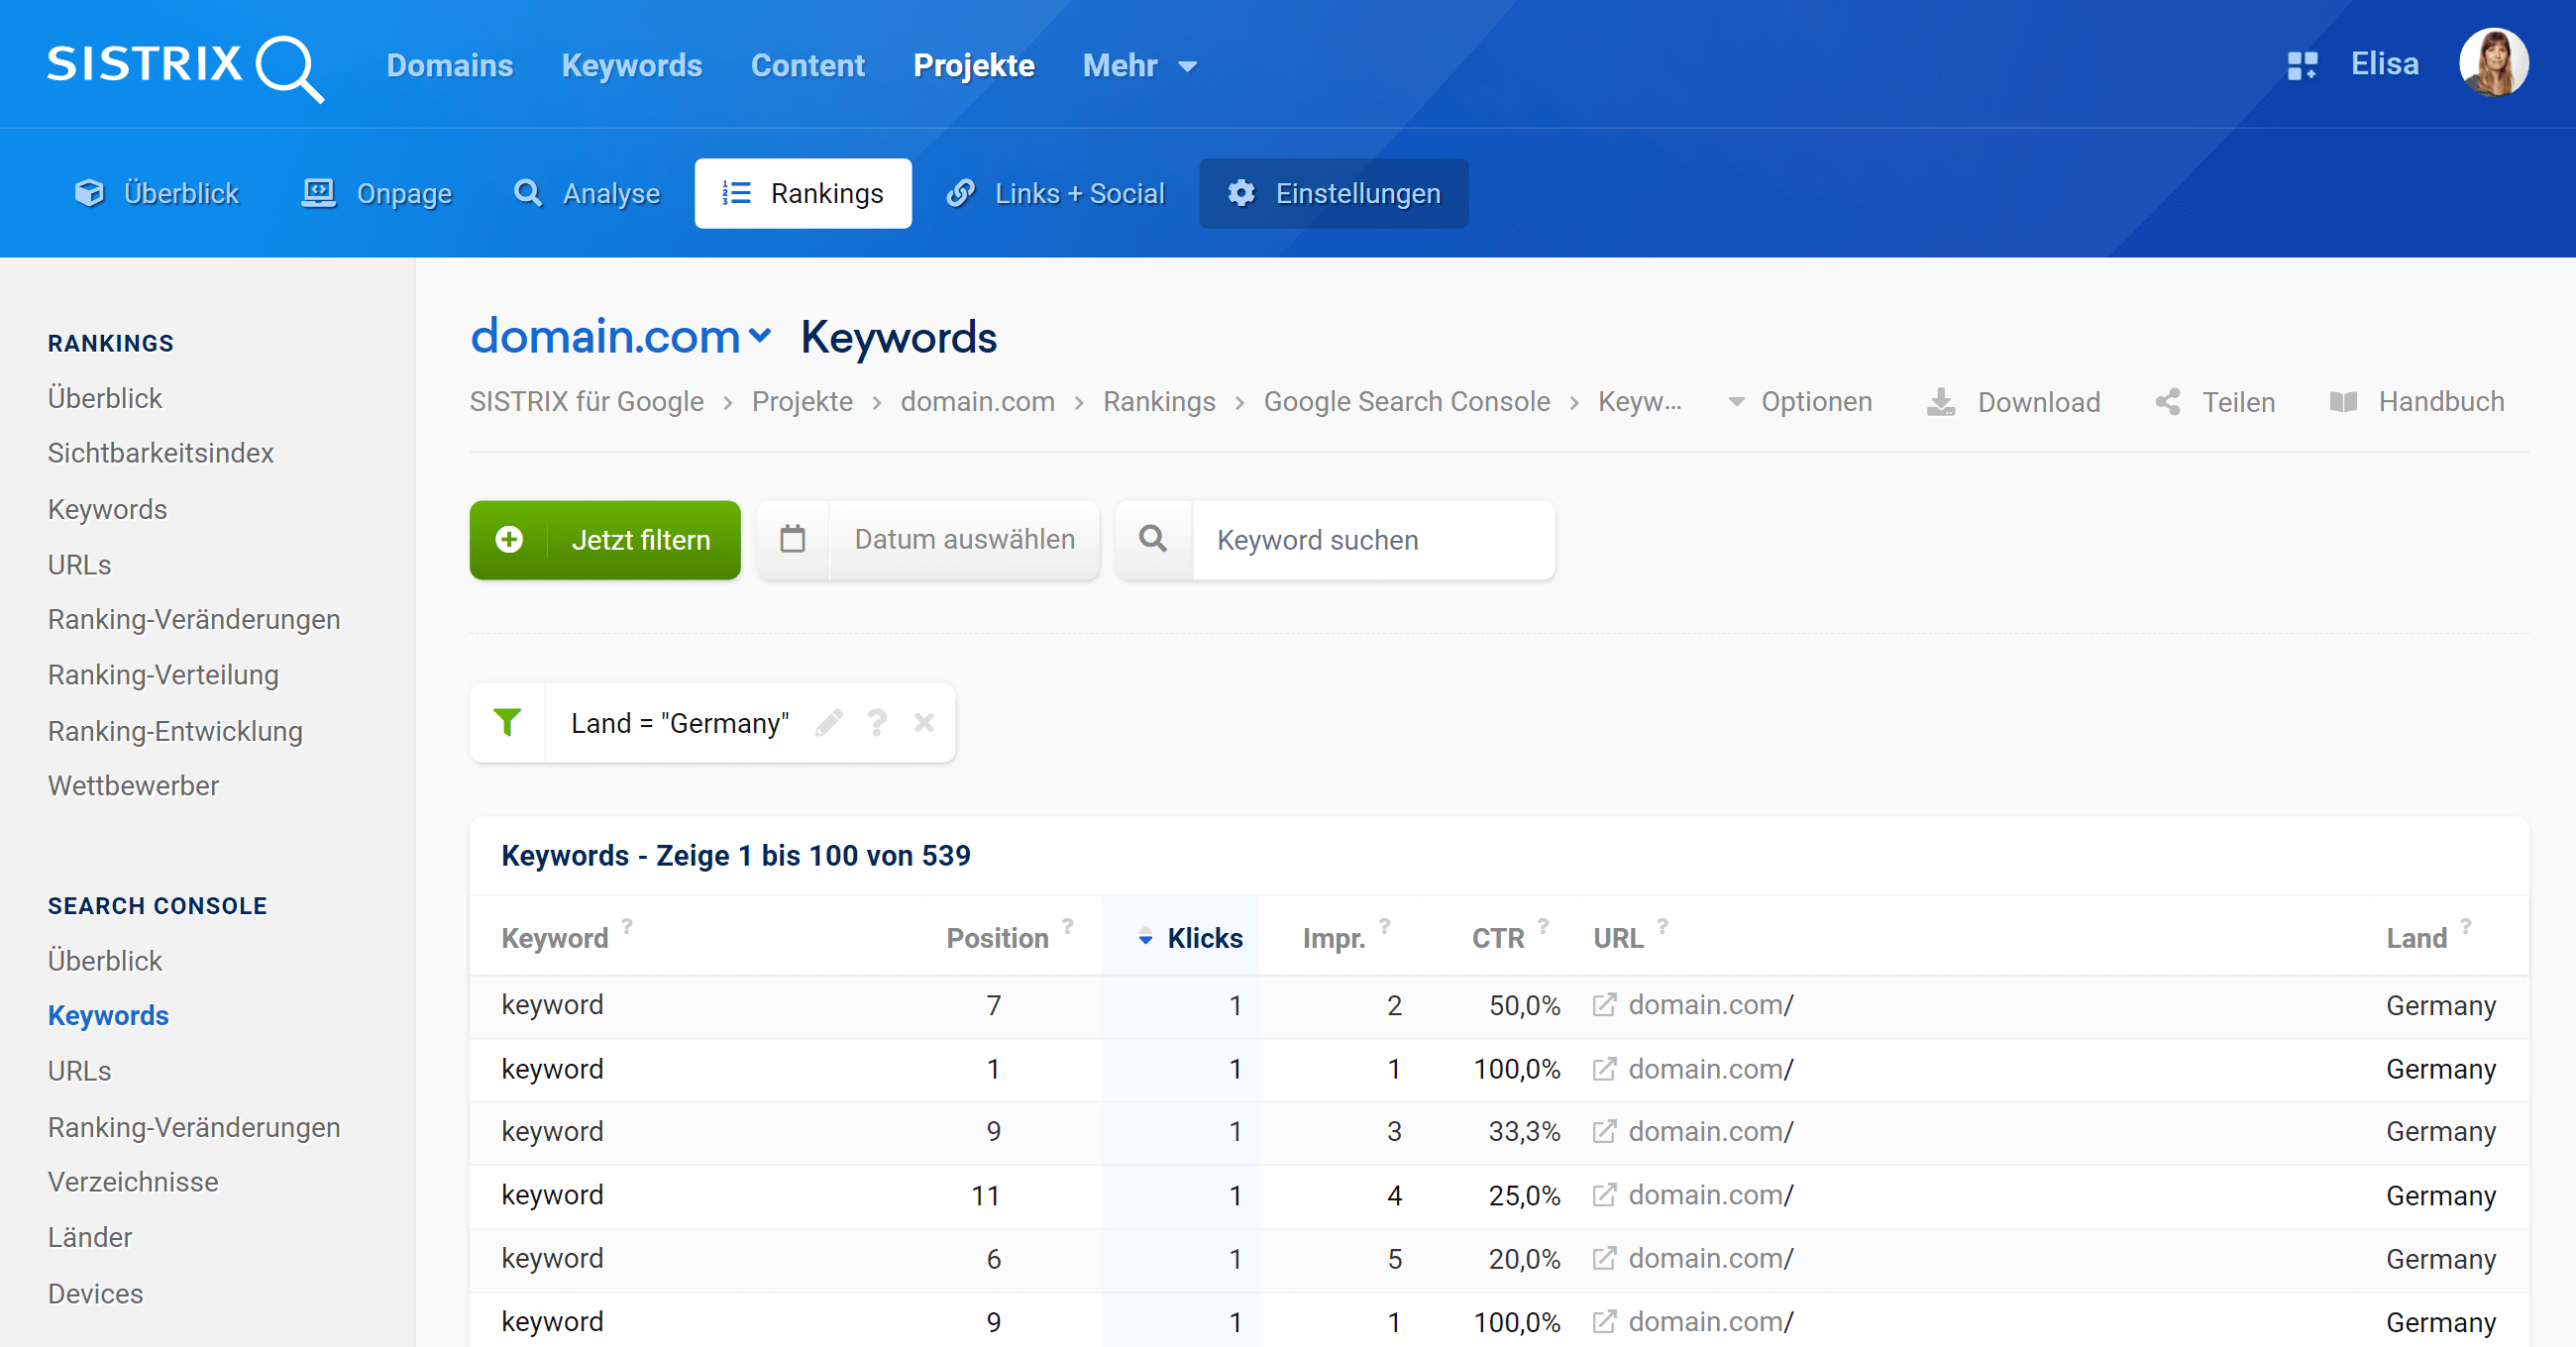The width and height of the screenshot is (2576, 1347).
Task: Open the Domains top menu
Action: coord(450,66)
